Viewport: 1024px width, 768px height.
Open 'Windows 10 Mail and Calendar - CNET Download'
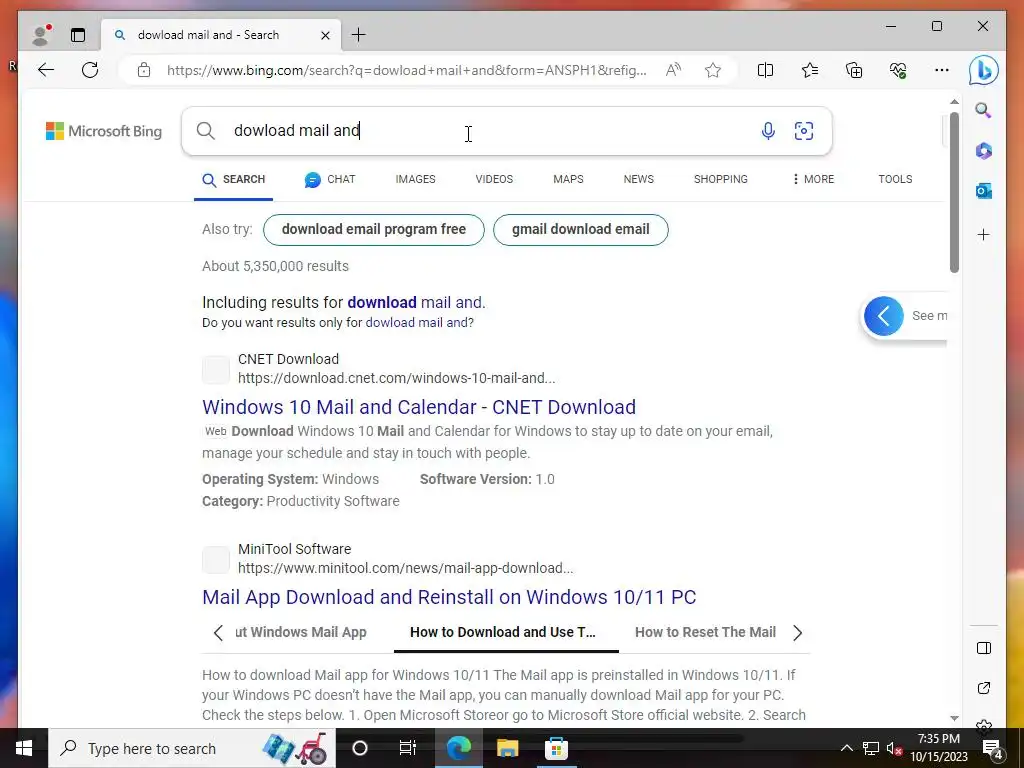point(419,407)
